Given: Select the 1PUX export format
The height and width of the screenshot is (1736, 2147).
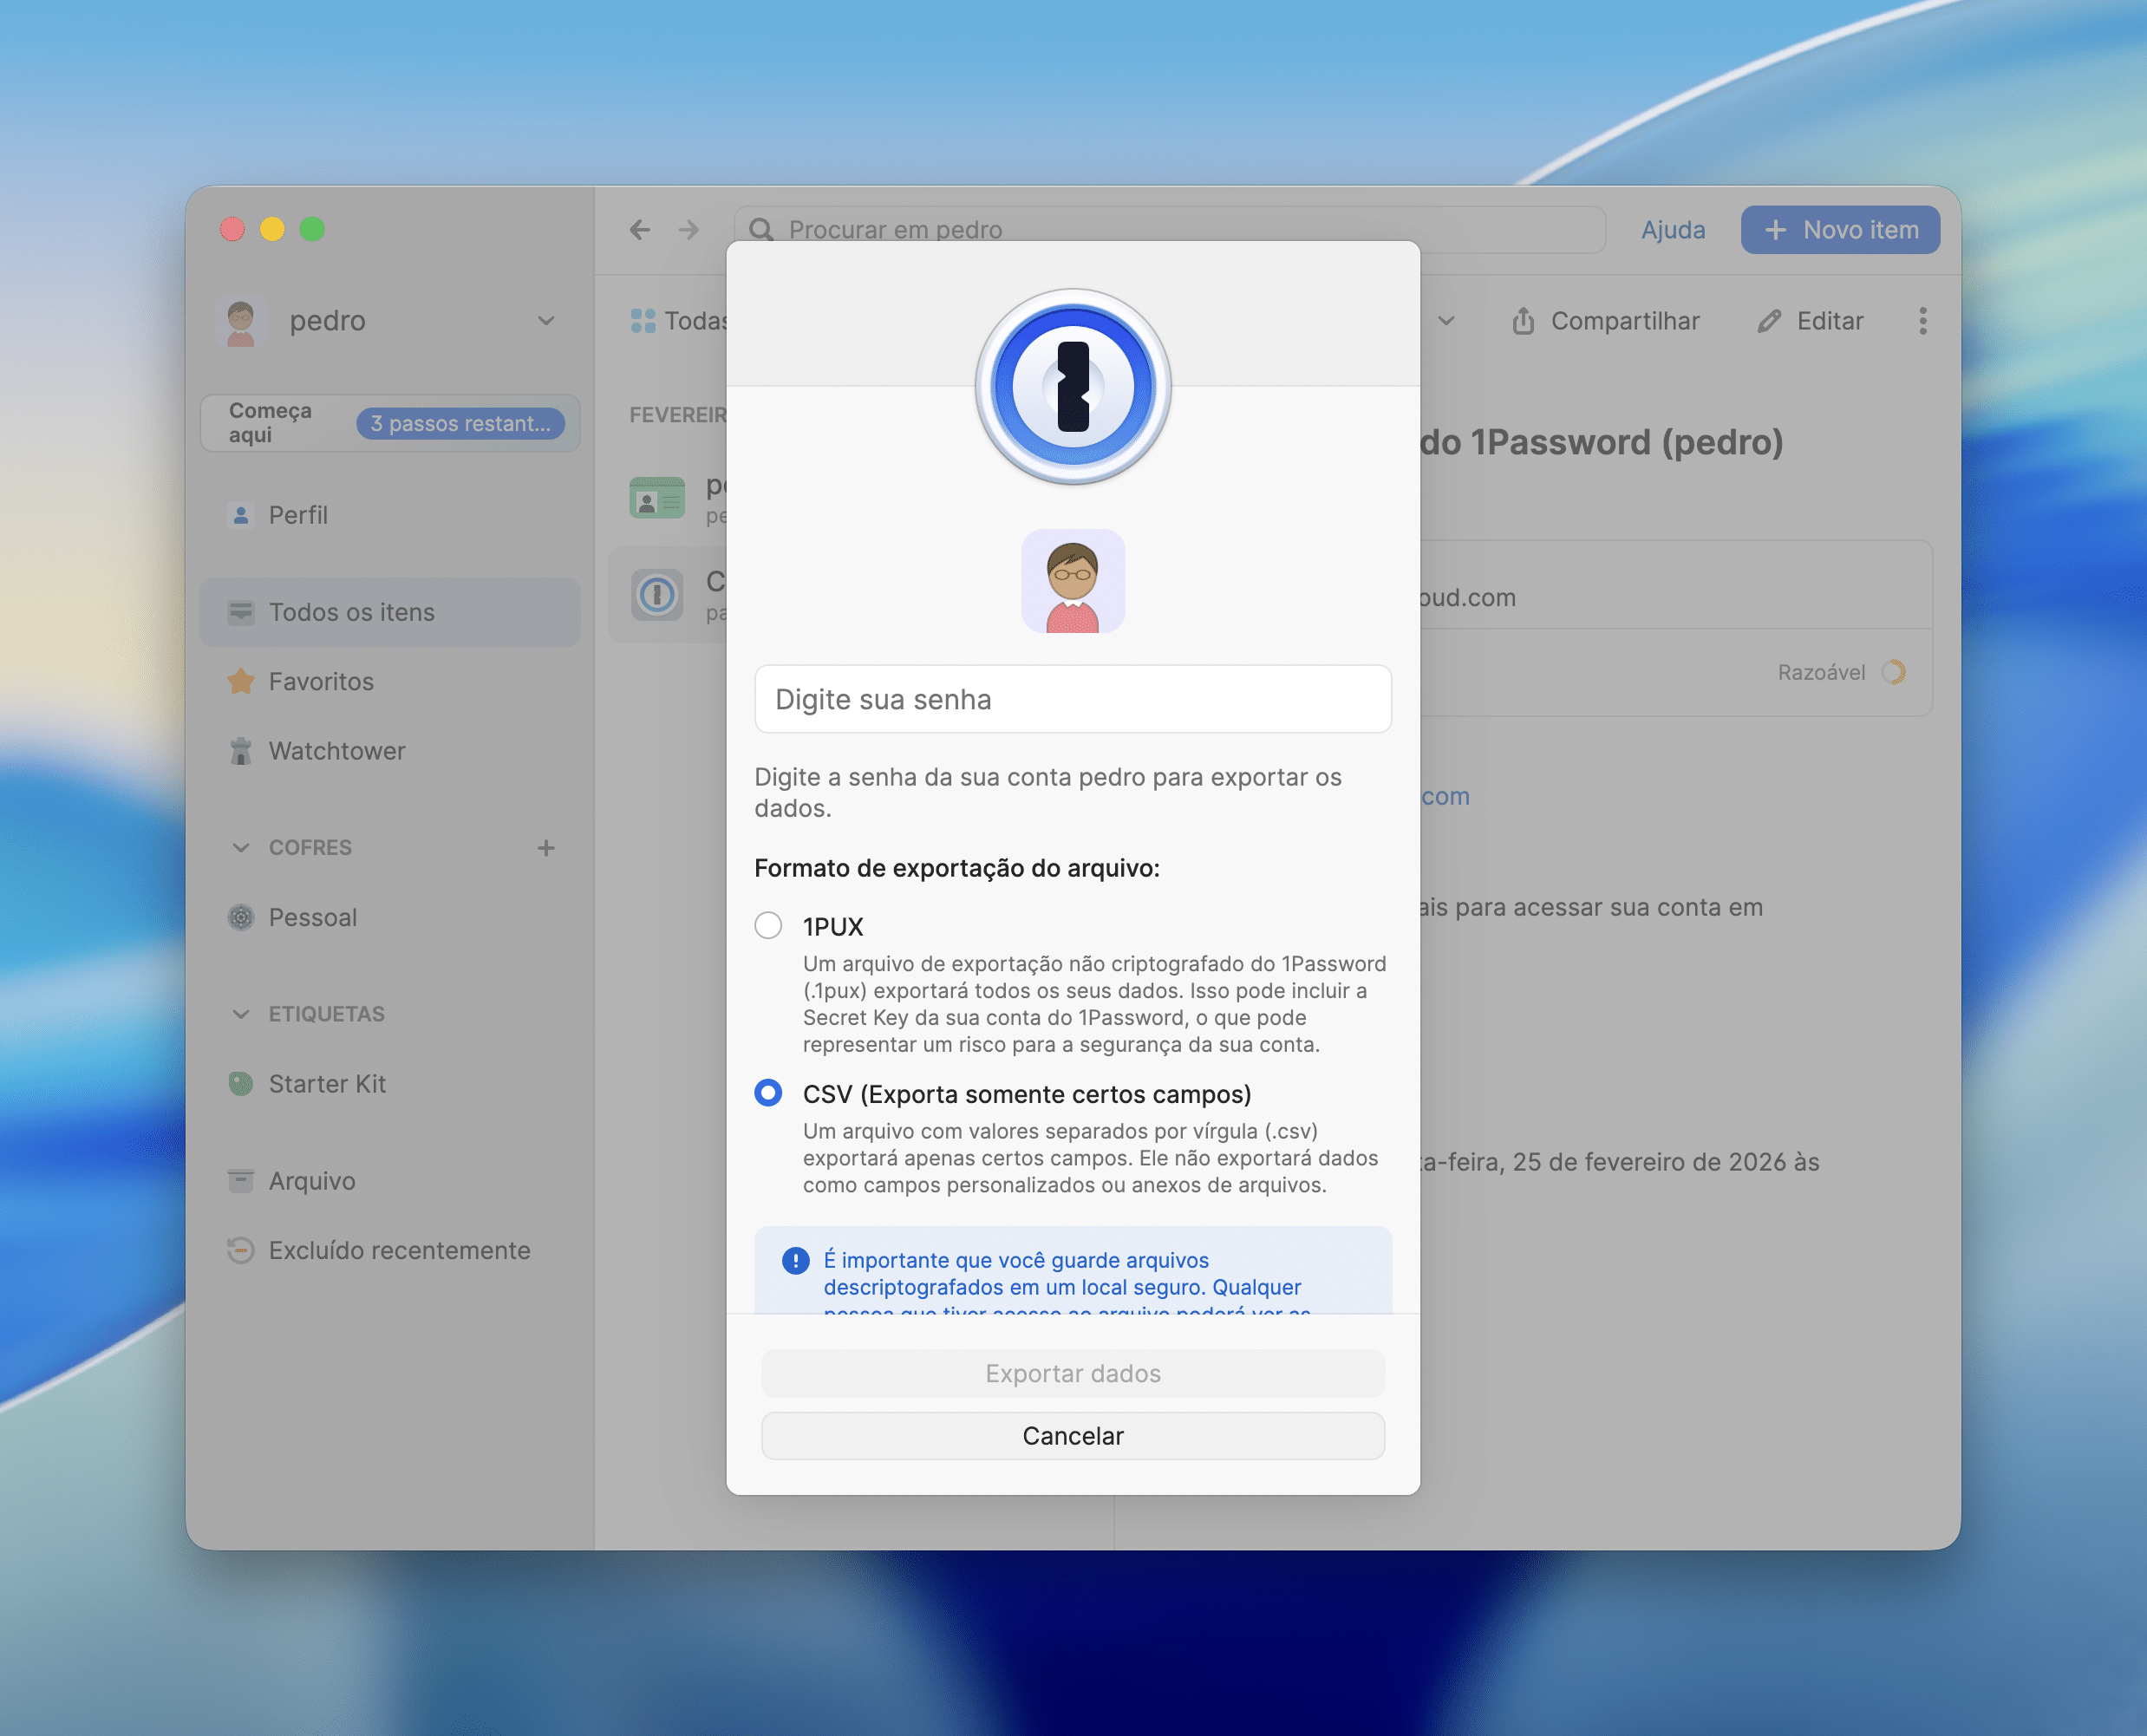Looking at the screenshot, I should coord(768,926).
